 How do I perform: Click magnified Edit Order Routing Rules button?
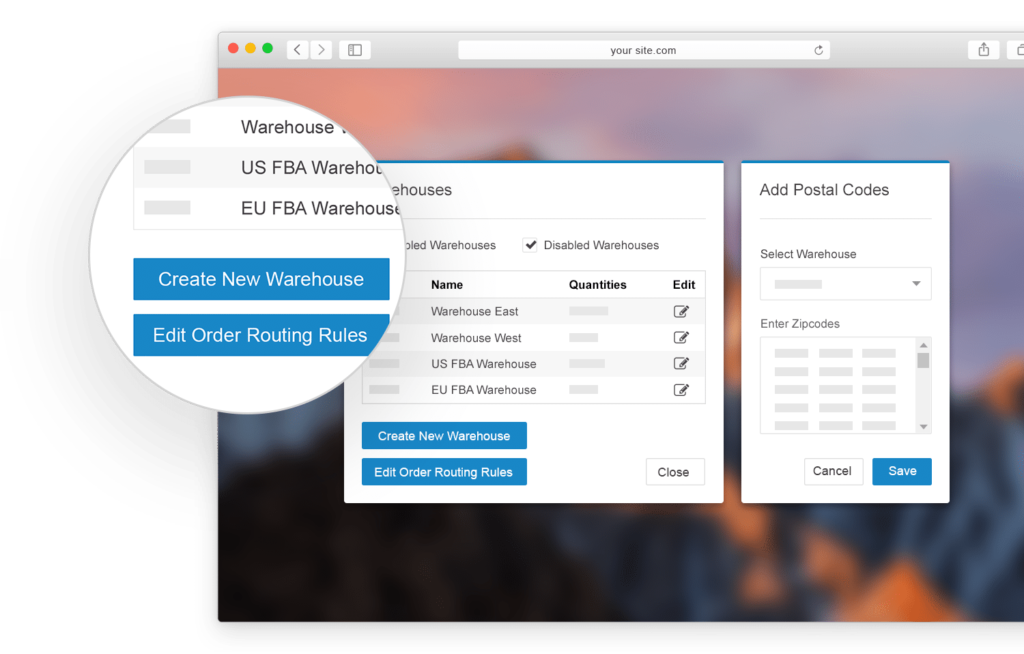click(261, 335)
